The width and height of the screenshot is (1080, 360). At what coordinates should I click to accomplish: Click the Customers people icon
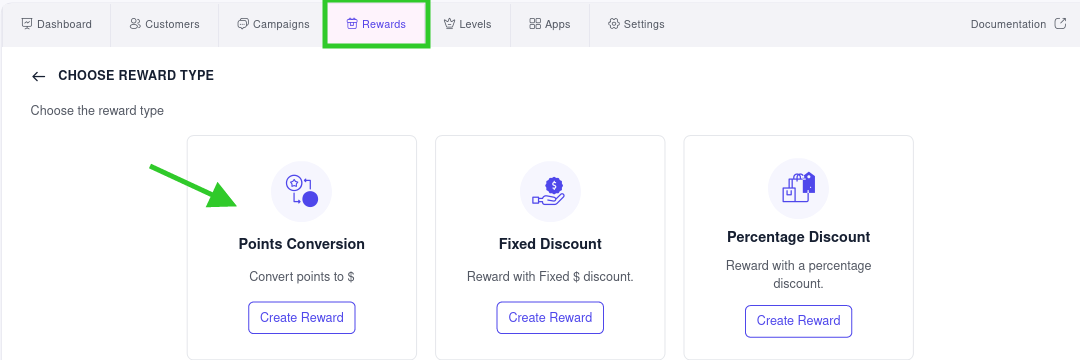point(135,24)
